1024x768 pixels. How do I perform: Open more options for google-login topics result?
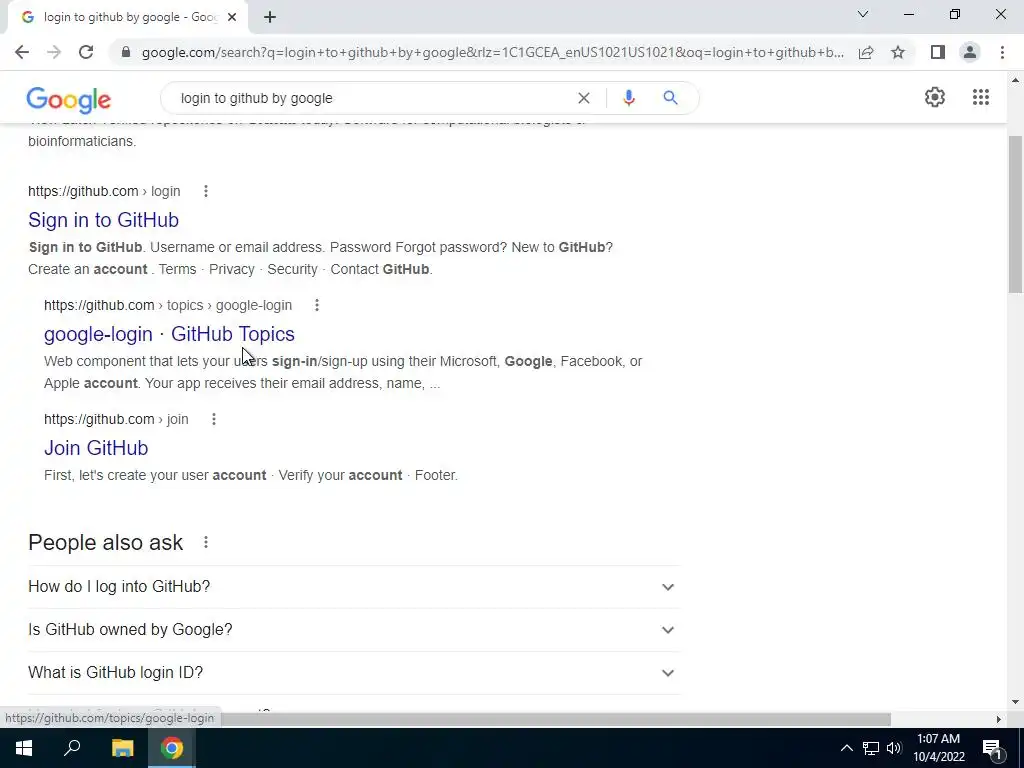[x=317, y=305]
